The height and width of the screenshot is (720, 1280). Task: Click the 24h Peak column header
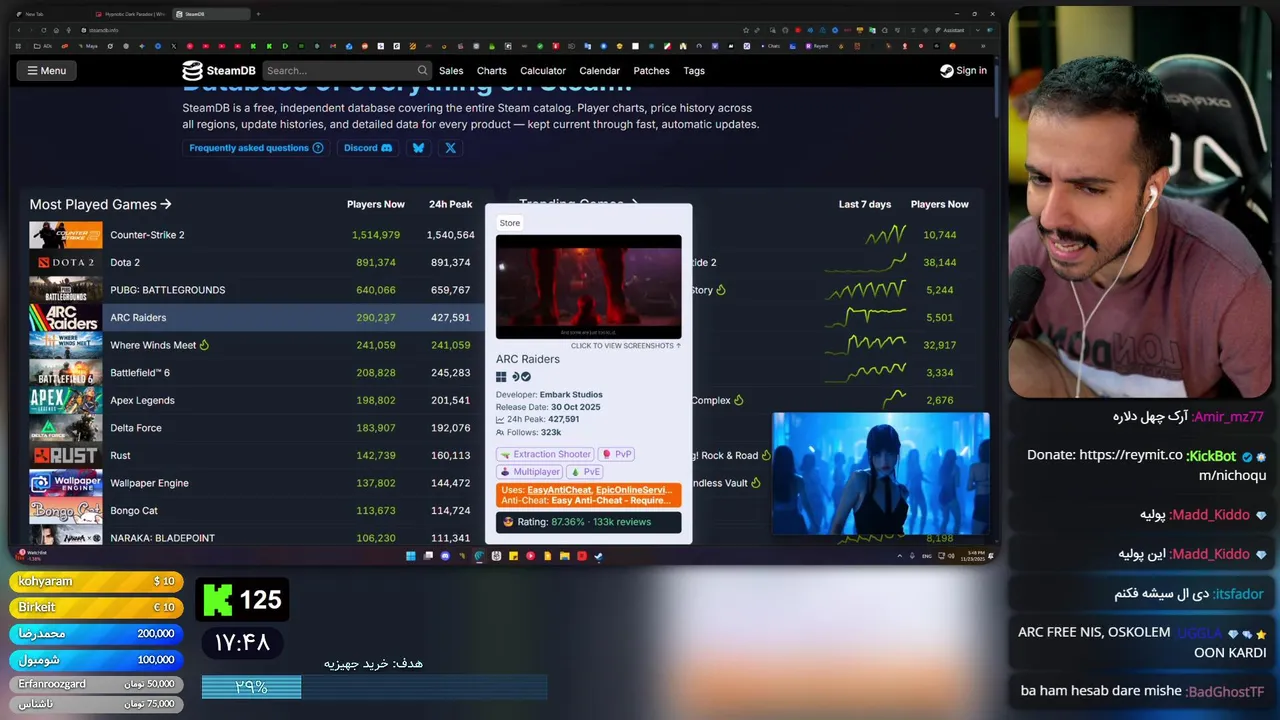click(450, 204)
